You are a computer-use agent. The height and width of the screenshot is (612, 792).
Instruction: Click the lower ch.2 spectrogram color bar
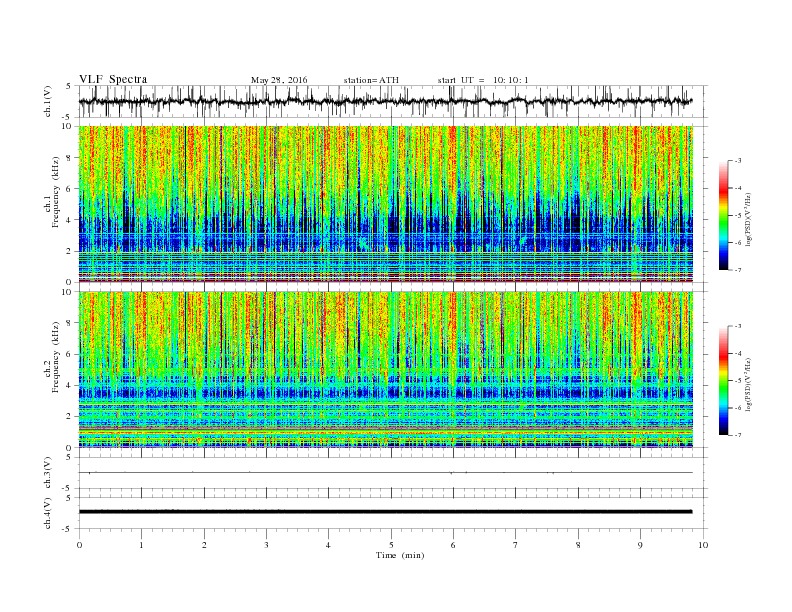coord(724,381)
